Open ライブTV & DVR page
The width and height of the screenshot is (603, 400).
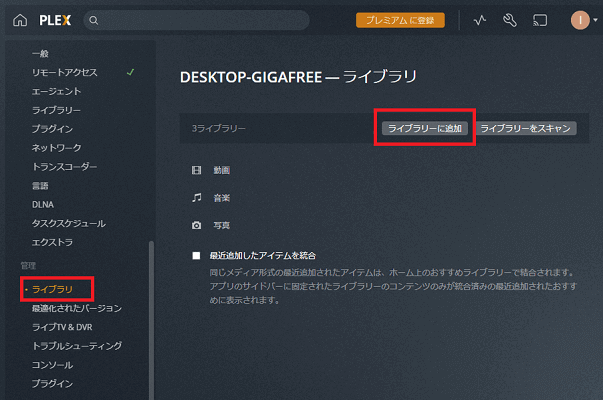[x=62, y=327]
